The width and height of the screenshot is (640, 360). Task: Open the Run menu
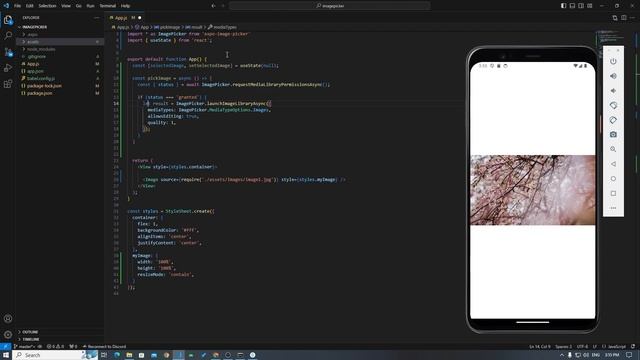click(91, 6)
